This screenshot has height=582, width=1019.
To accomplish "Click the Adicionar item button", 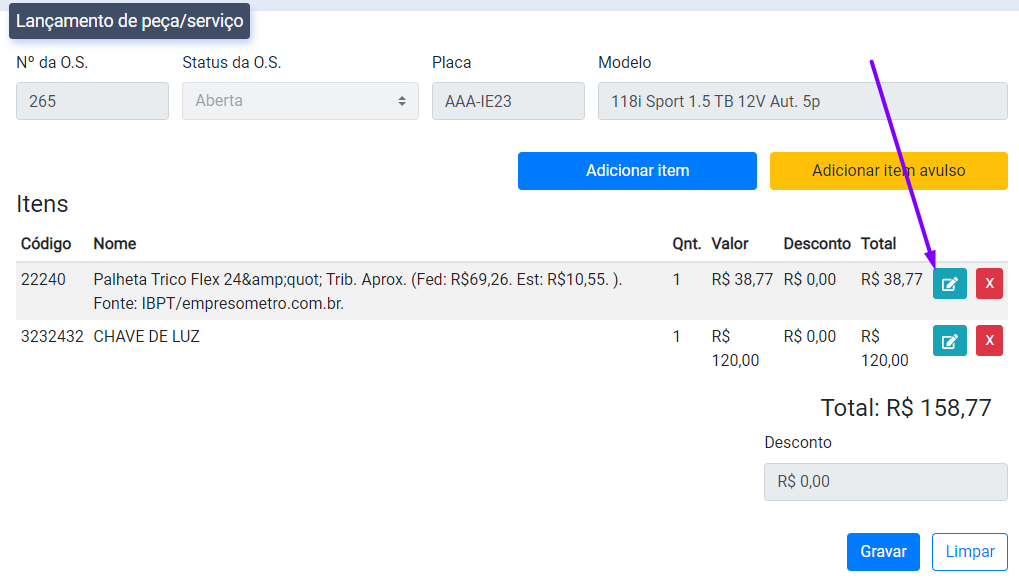I will point(637,171).
